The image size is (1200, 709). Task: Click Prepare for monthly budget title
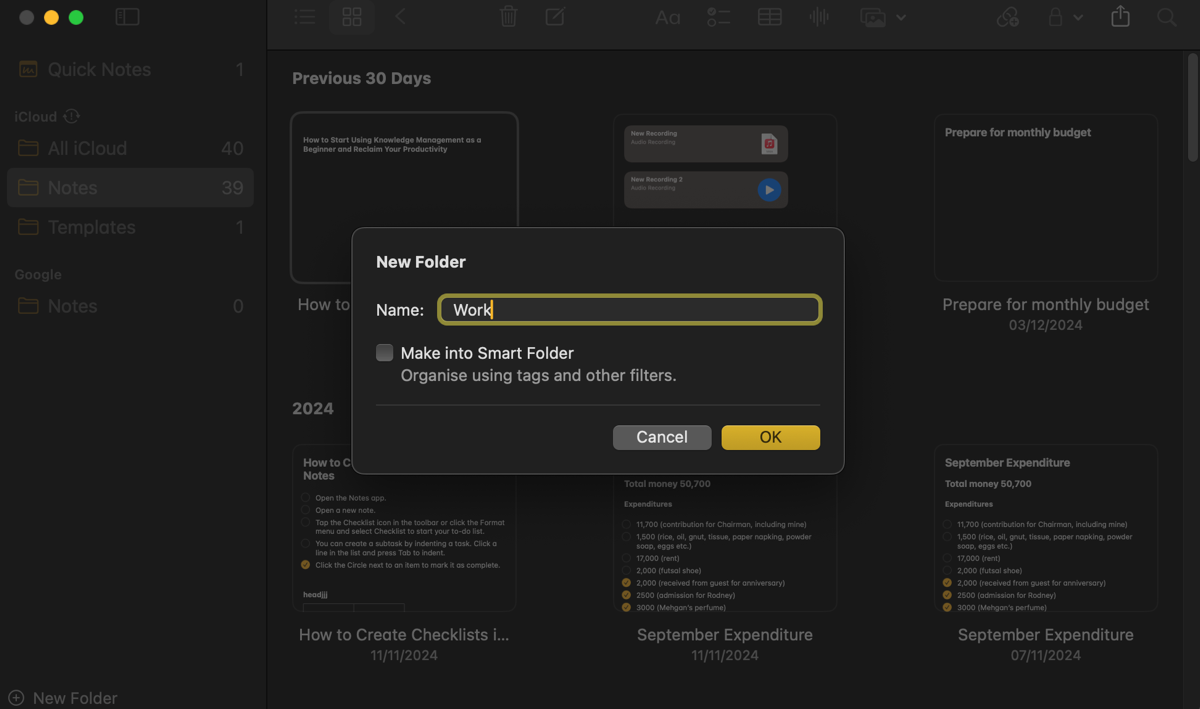(x=1046, y=304)
